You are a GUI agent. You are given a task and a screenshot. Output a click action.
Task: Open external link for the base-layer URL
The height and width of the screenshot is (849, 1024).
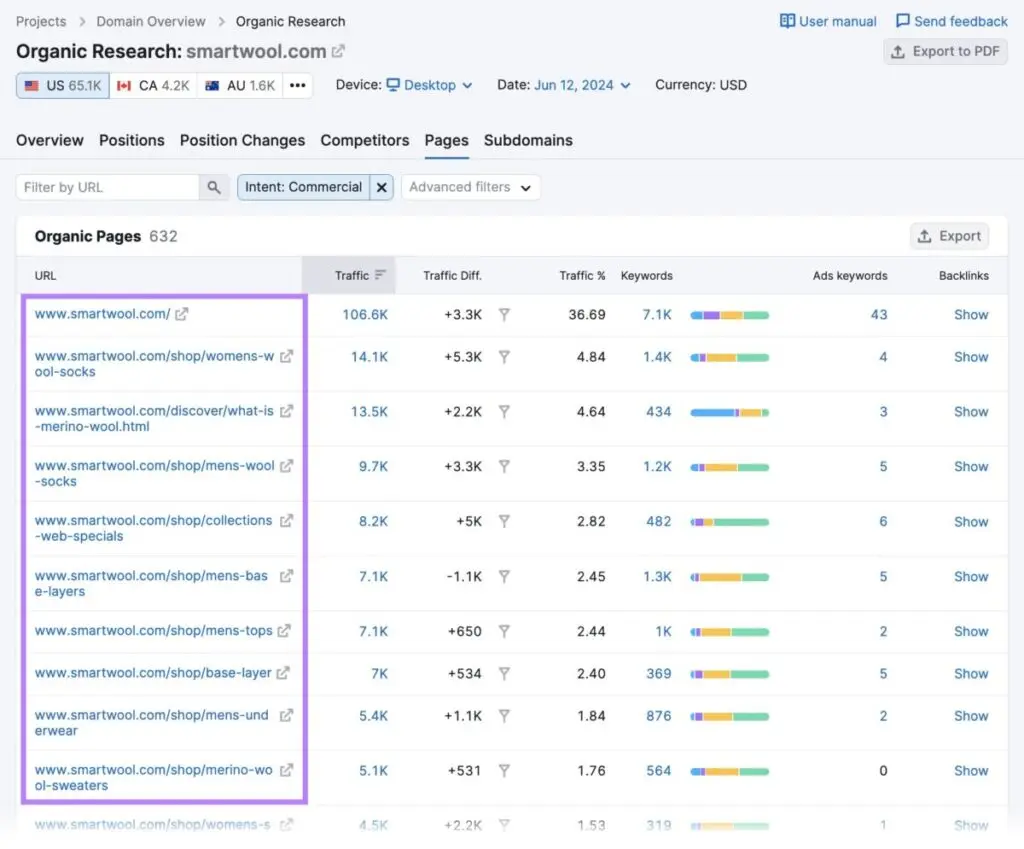pos(283,673)
